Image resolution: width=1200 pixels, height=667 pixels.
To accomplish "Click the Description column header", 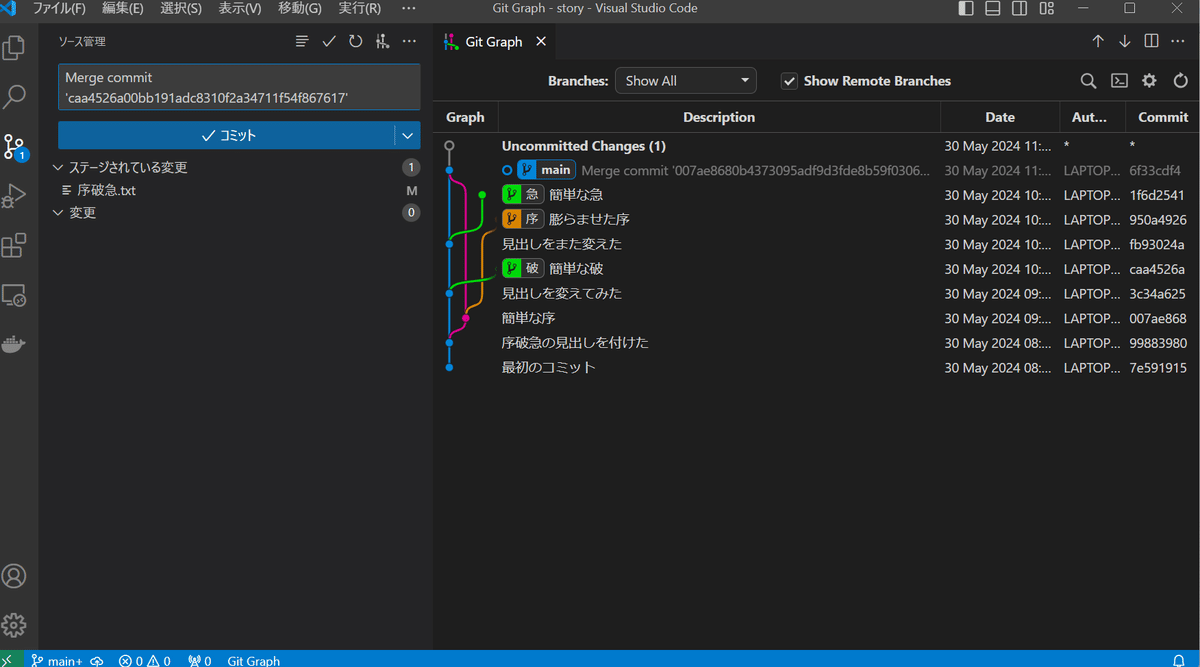I will 718,117.
